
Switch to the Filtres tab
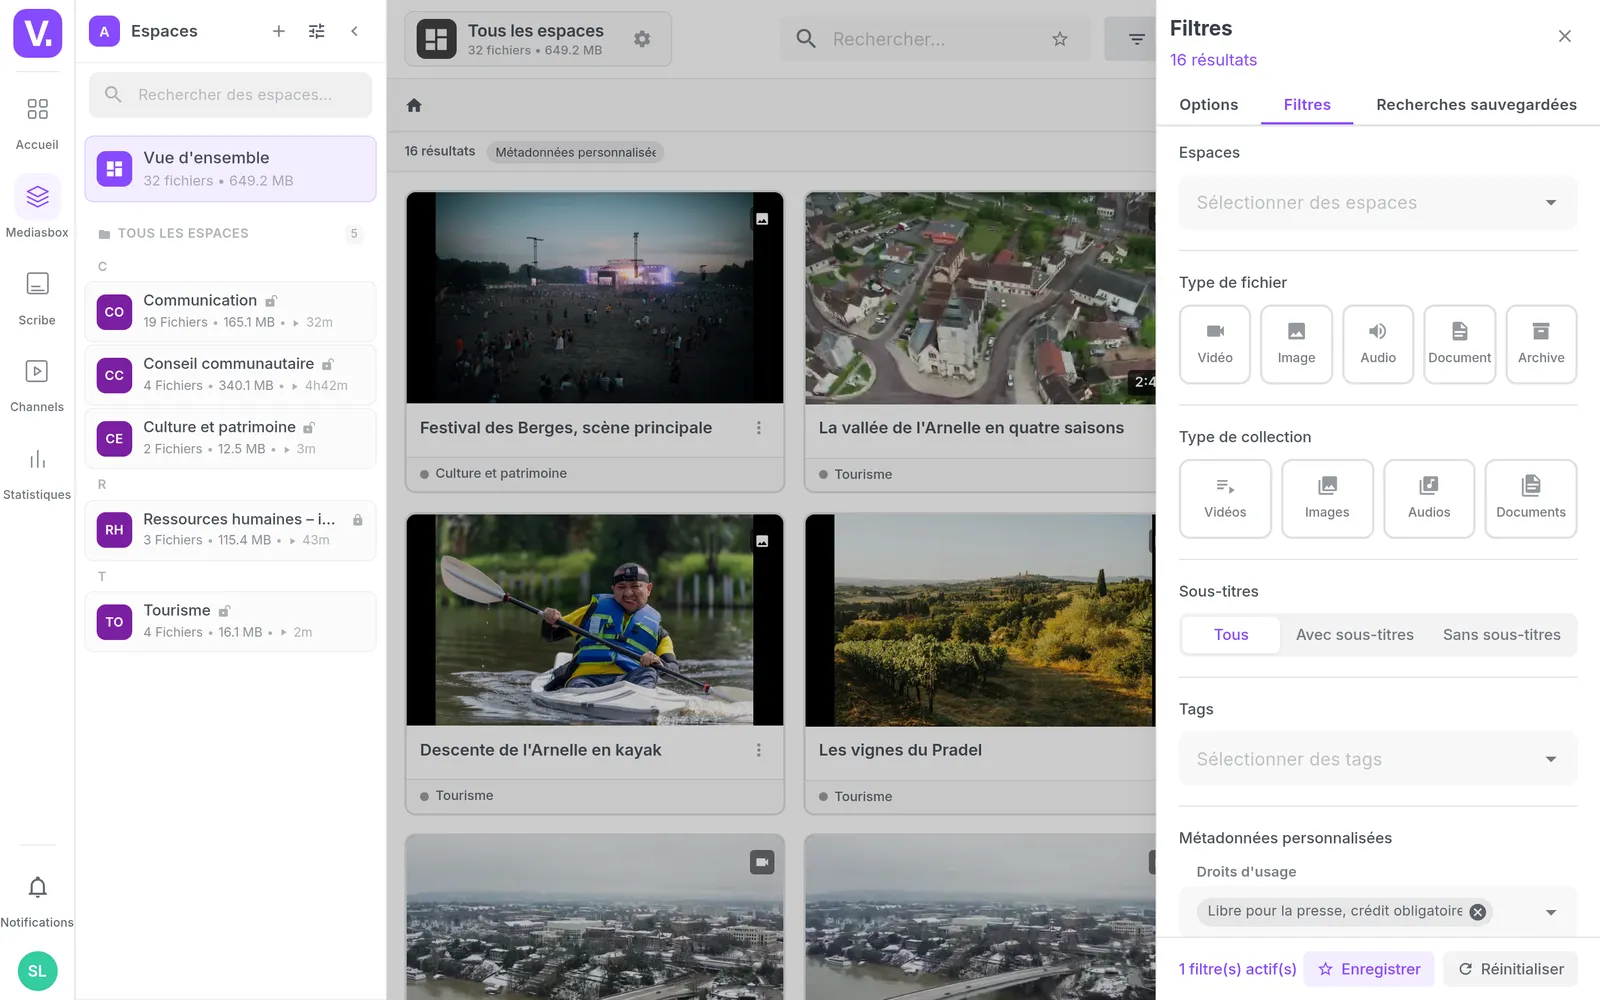click(1307, 105)
